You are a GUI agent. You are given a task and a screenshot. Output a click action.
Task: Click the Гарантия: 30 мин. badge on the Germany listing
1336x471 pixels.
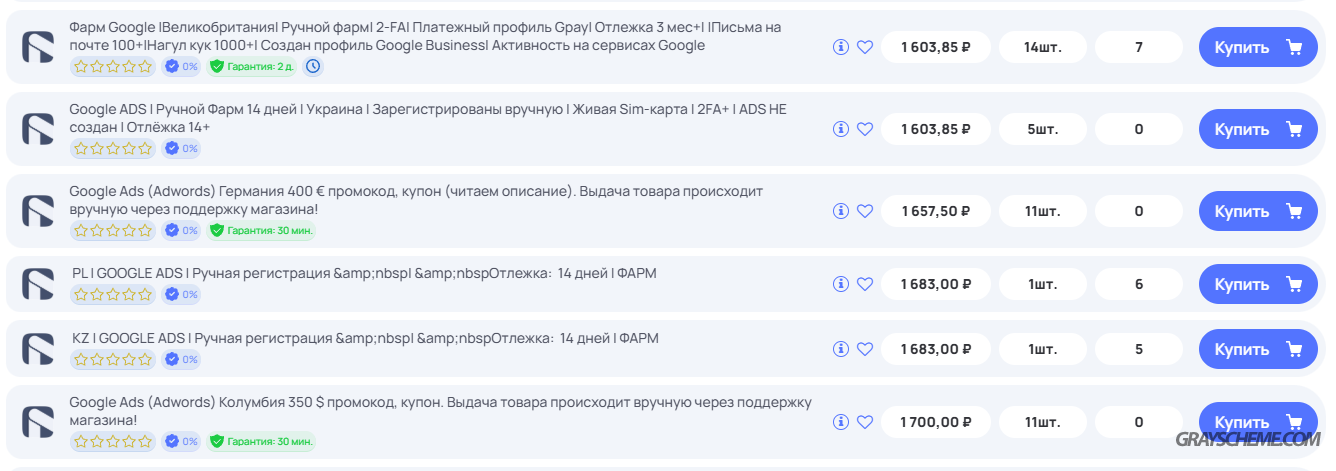click(x=262, y=230)
